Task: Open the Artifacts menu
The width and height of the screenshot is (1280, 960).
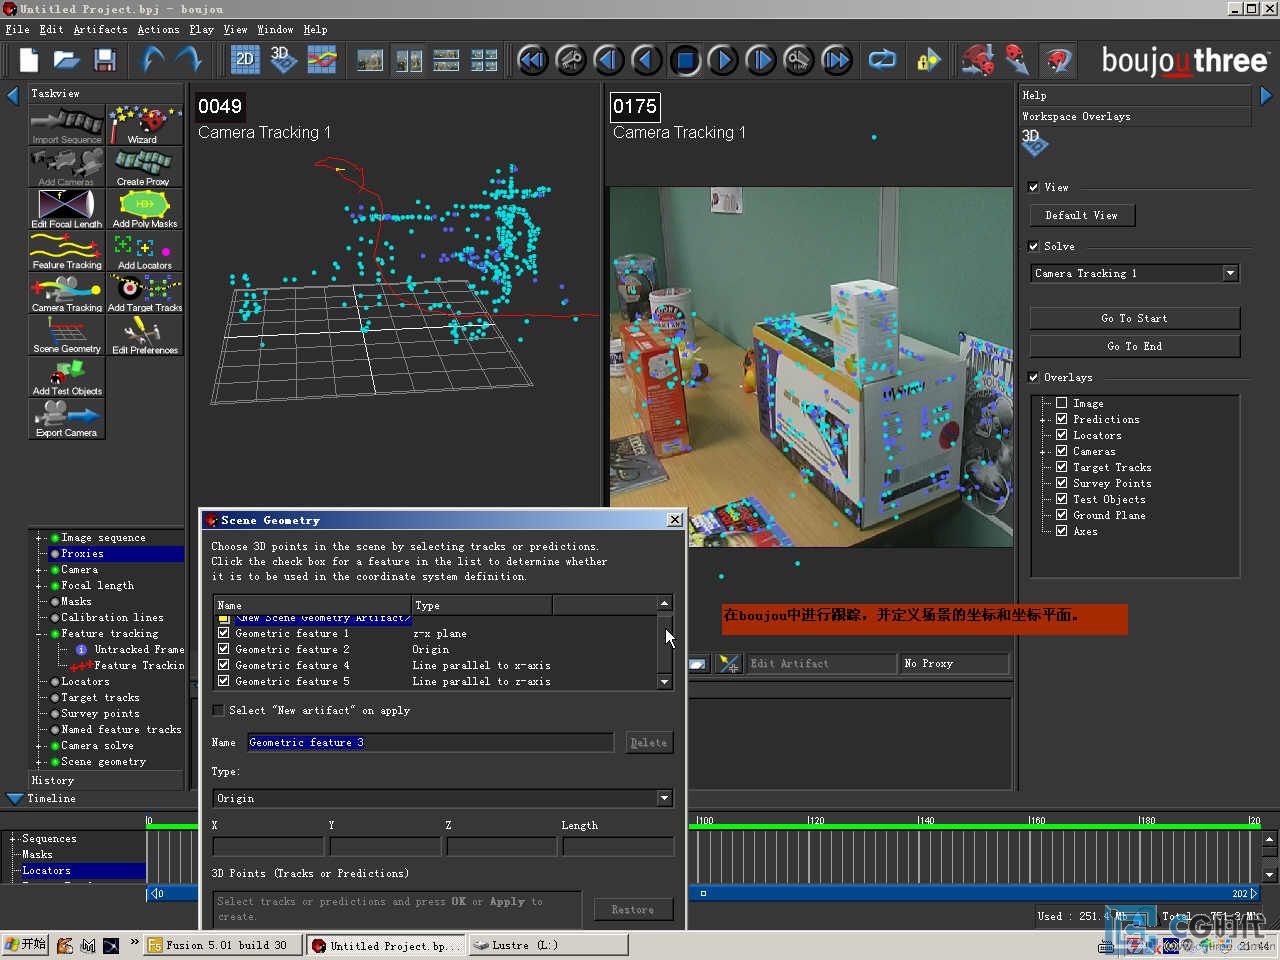Action: point(100,30)
